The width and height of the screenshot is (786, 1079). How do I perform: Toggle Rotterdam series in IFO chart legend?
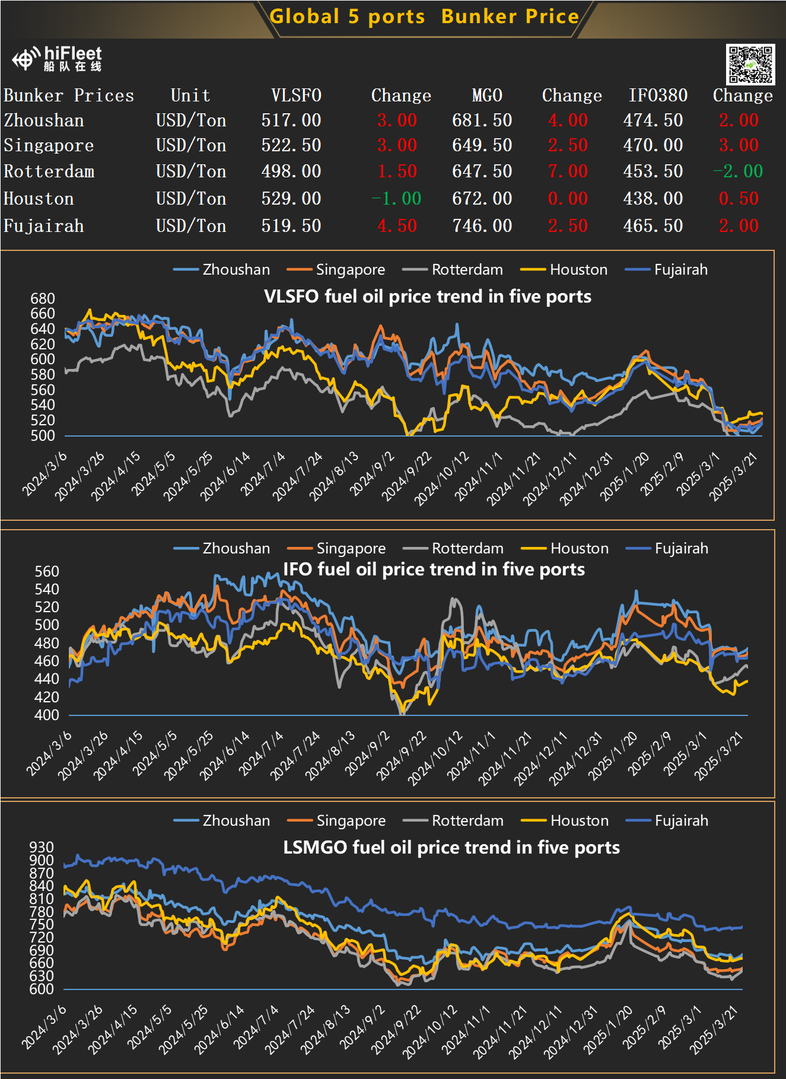pos(453,548)
